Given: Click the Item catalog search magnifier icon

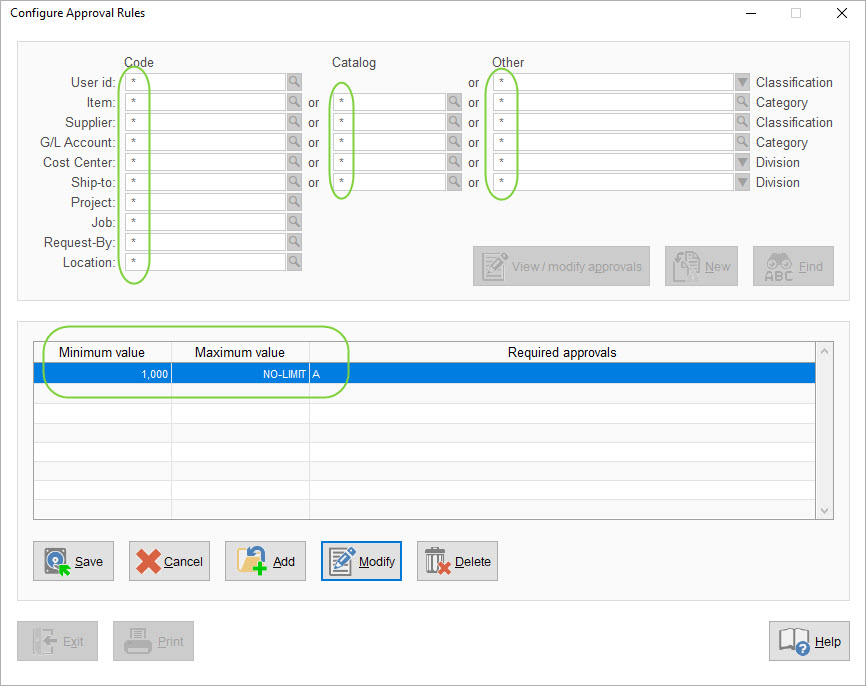Looking at the screenshot, I should coord(452,102).
